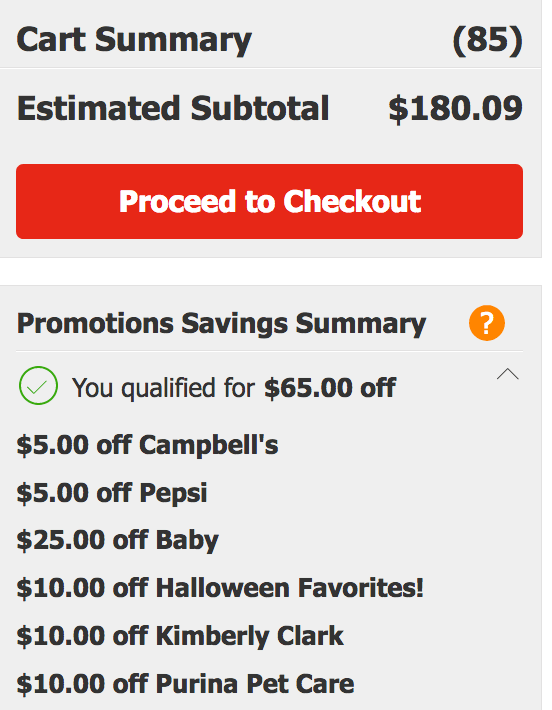Screen dimensions: 552x710
Task: Click the Halloween Favorites! text
Action: tap(290, 588)
